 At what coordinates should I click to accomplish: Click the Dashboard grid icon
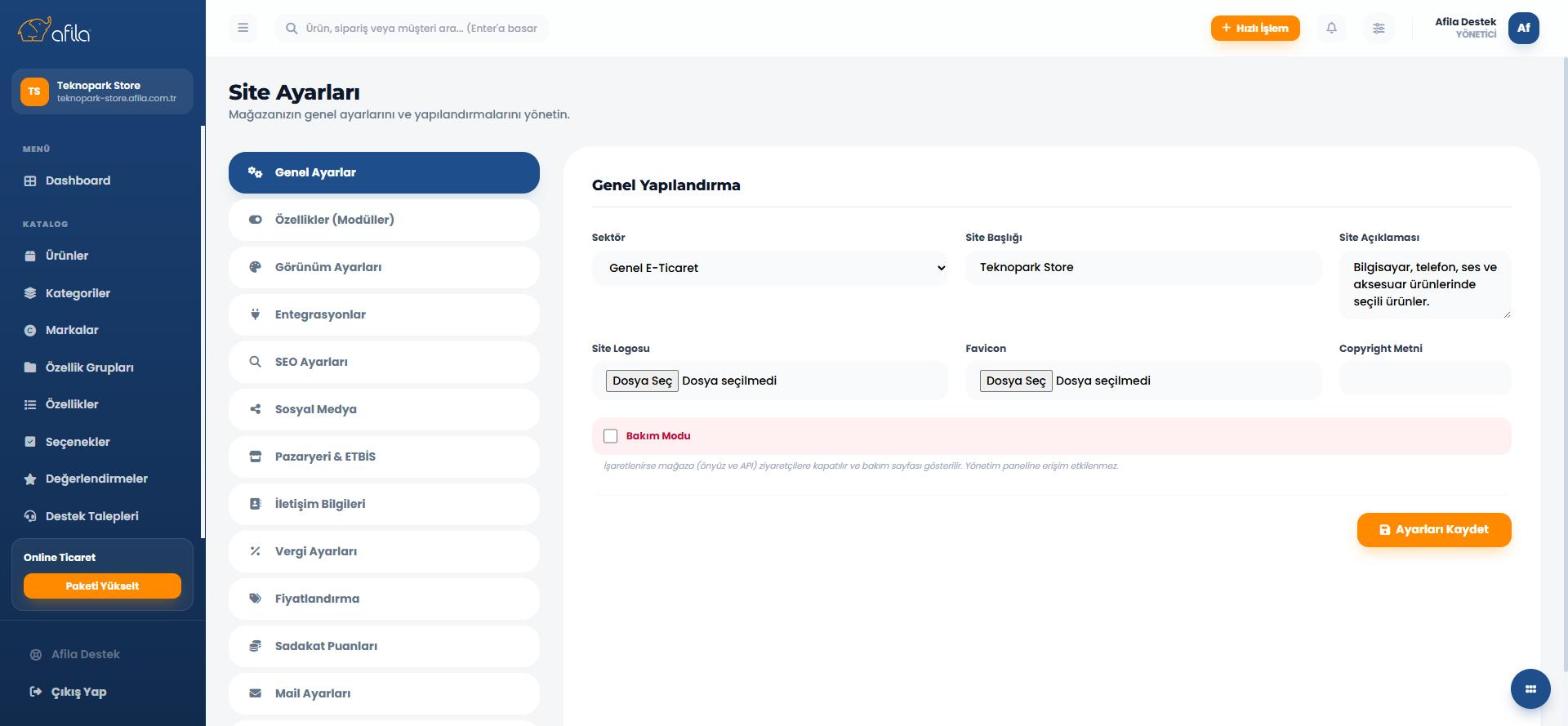point(30,181)
